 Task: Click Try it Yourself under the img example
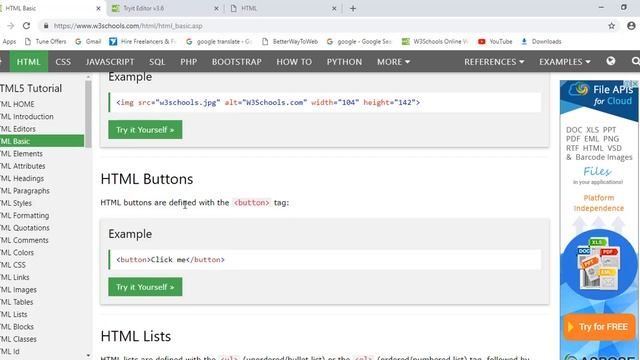(x=145, y=130)
